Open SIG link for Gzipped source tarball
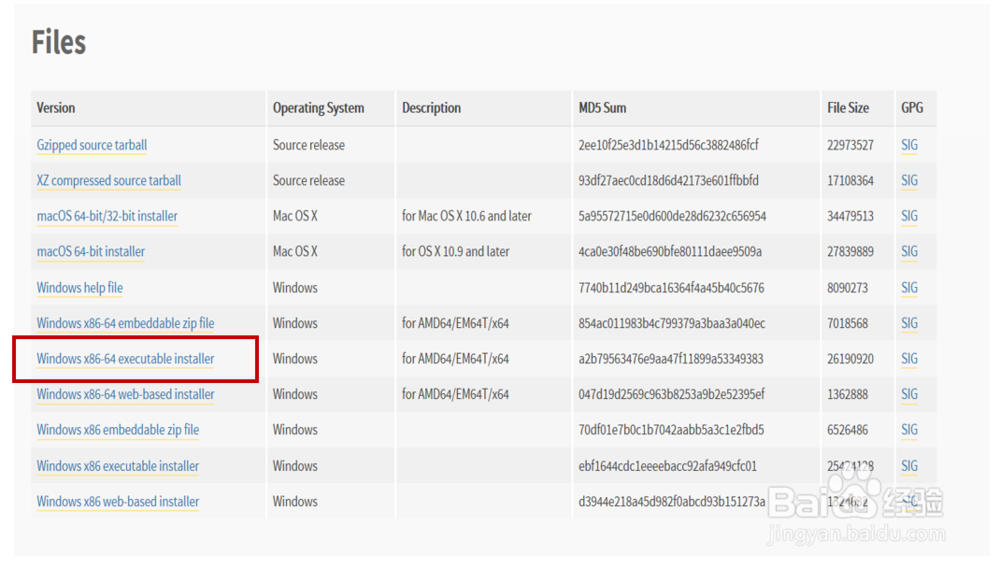The width and height of the screenshot is (1000, 568). coord(909,145)
